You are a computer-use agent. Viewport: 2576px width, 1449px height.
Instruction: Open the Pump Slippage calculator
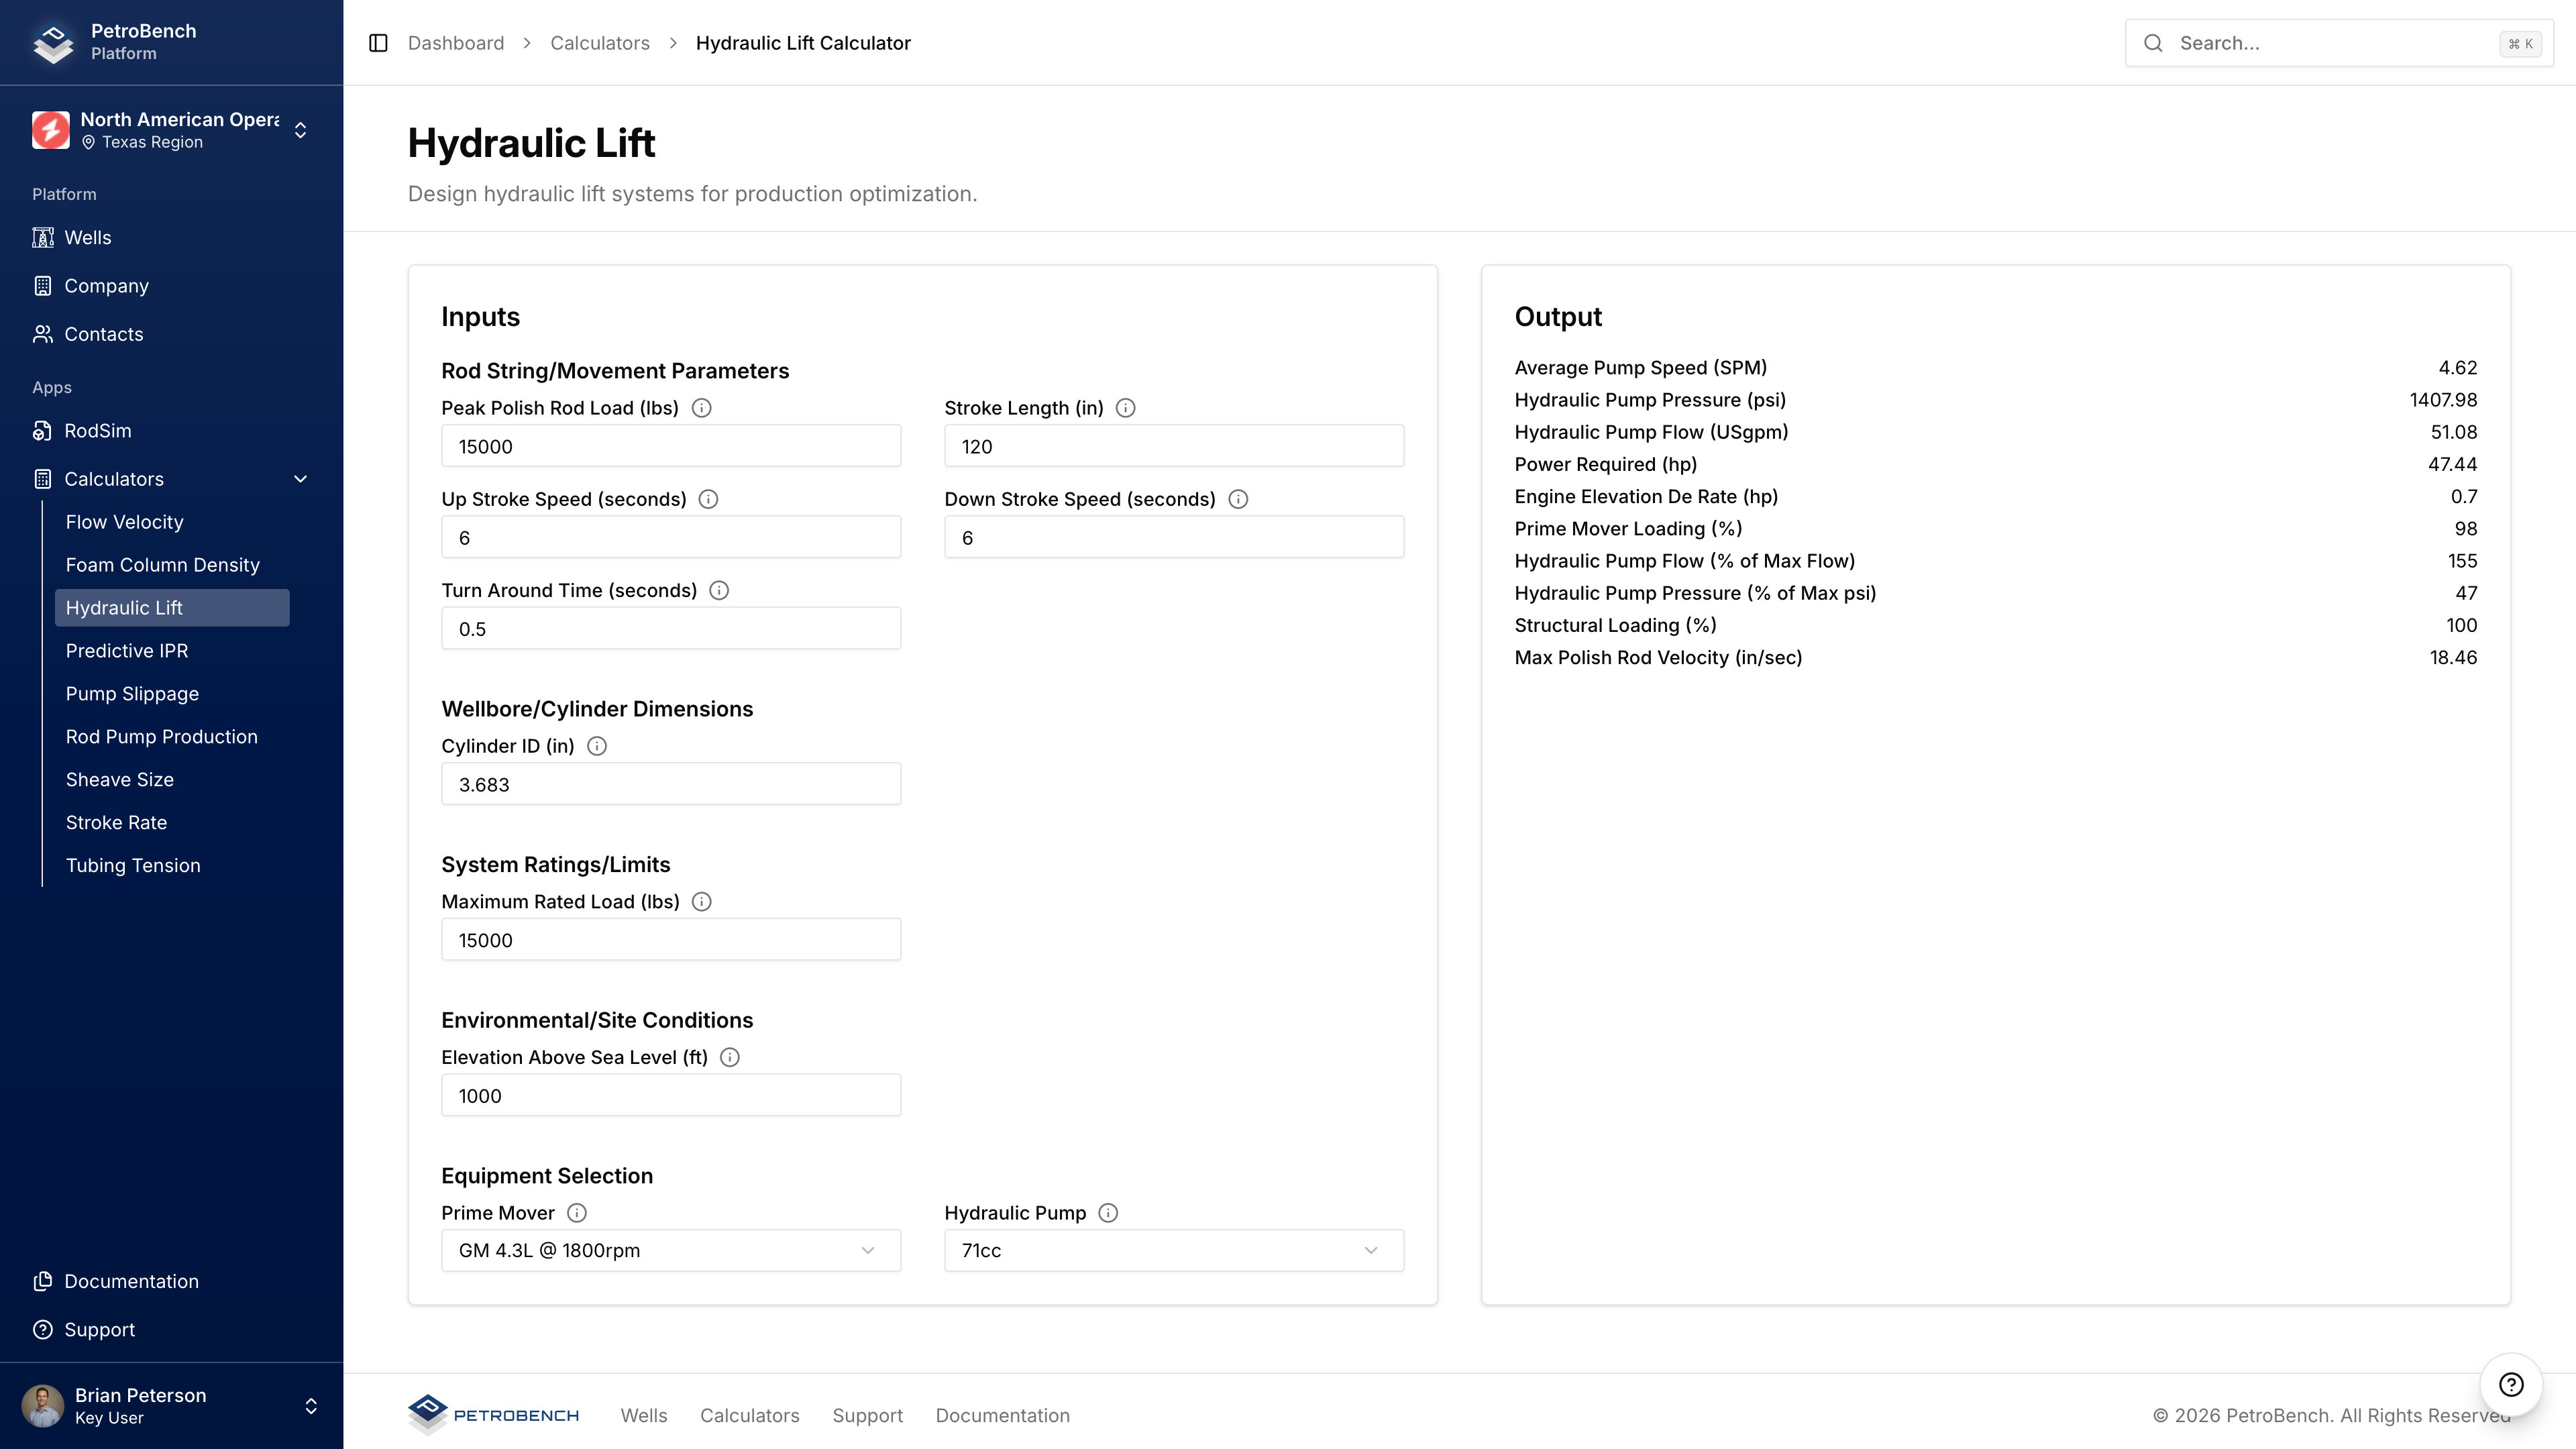132,694
